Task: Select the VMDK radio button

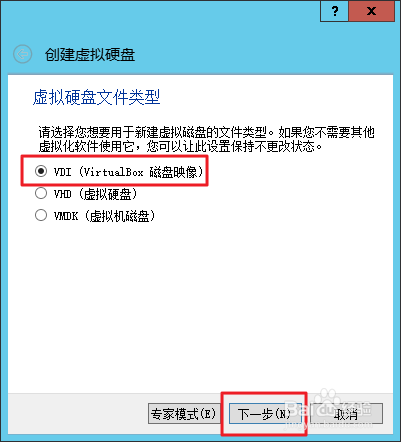Action: click(x=41, y=215)
